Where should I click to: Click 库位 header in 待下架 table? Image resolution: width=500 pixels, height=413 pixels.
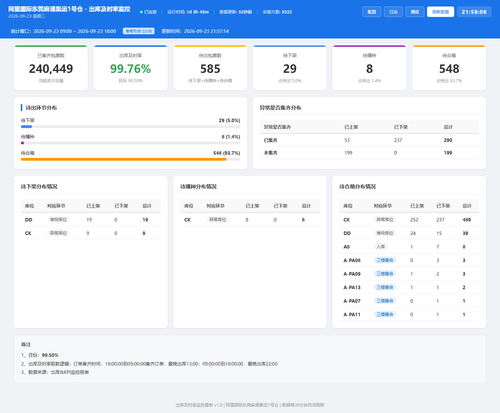tap(29, 206)
